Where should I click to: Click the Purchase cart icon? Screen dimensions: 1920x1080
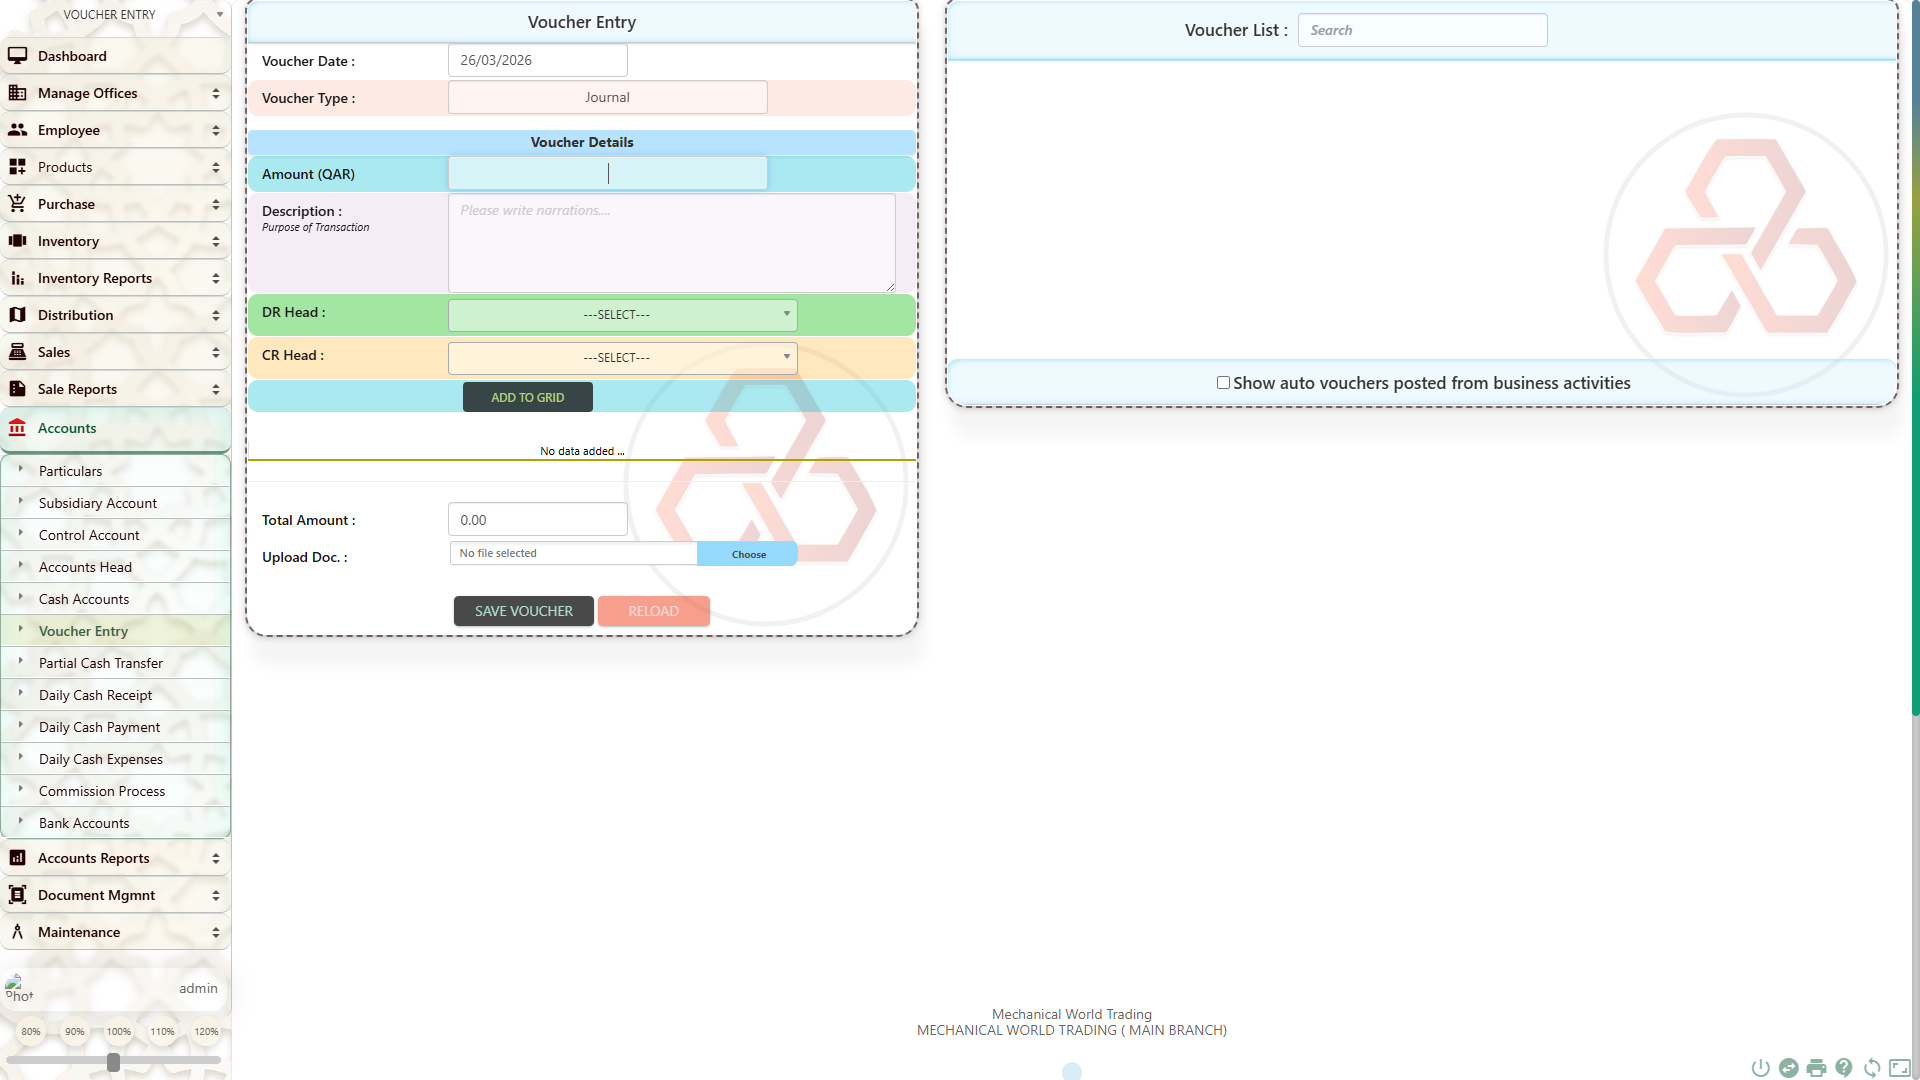[x=17, y=204]
